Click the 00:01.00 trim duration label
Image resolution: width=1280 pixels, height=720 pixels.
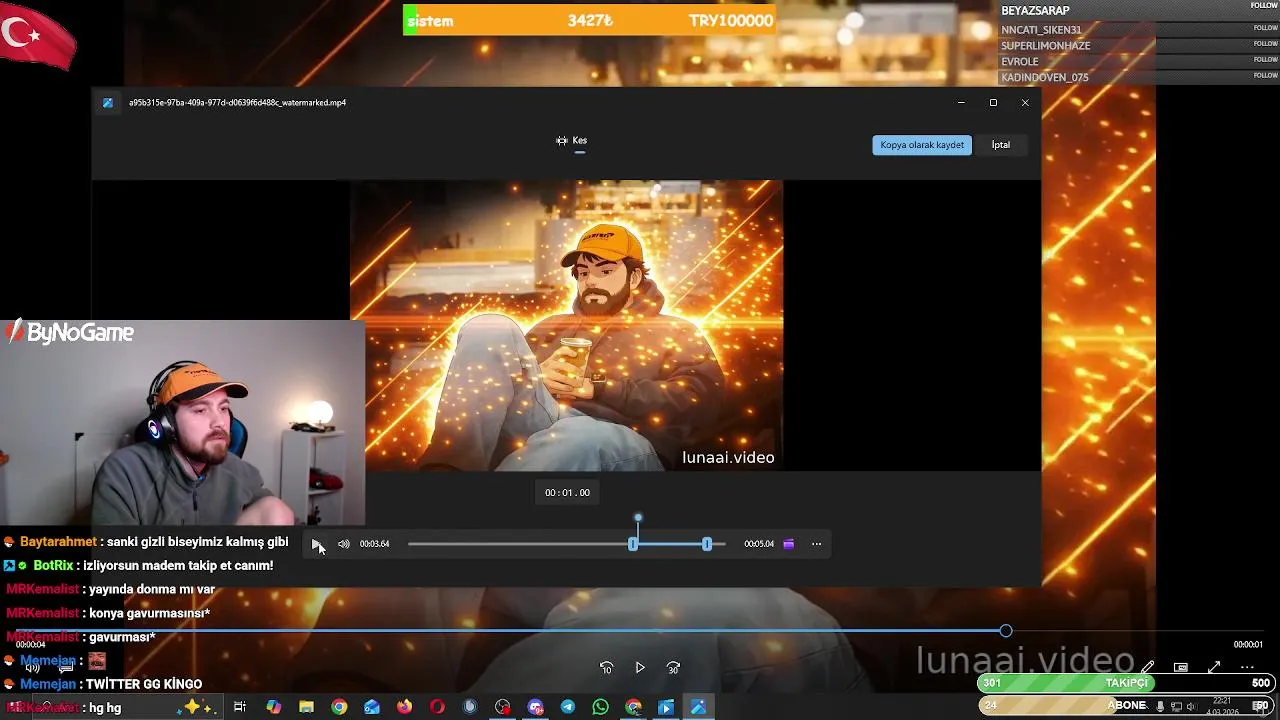click(x=567, y=492)
